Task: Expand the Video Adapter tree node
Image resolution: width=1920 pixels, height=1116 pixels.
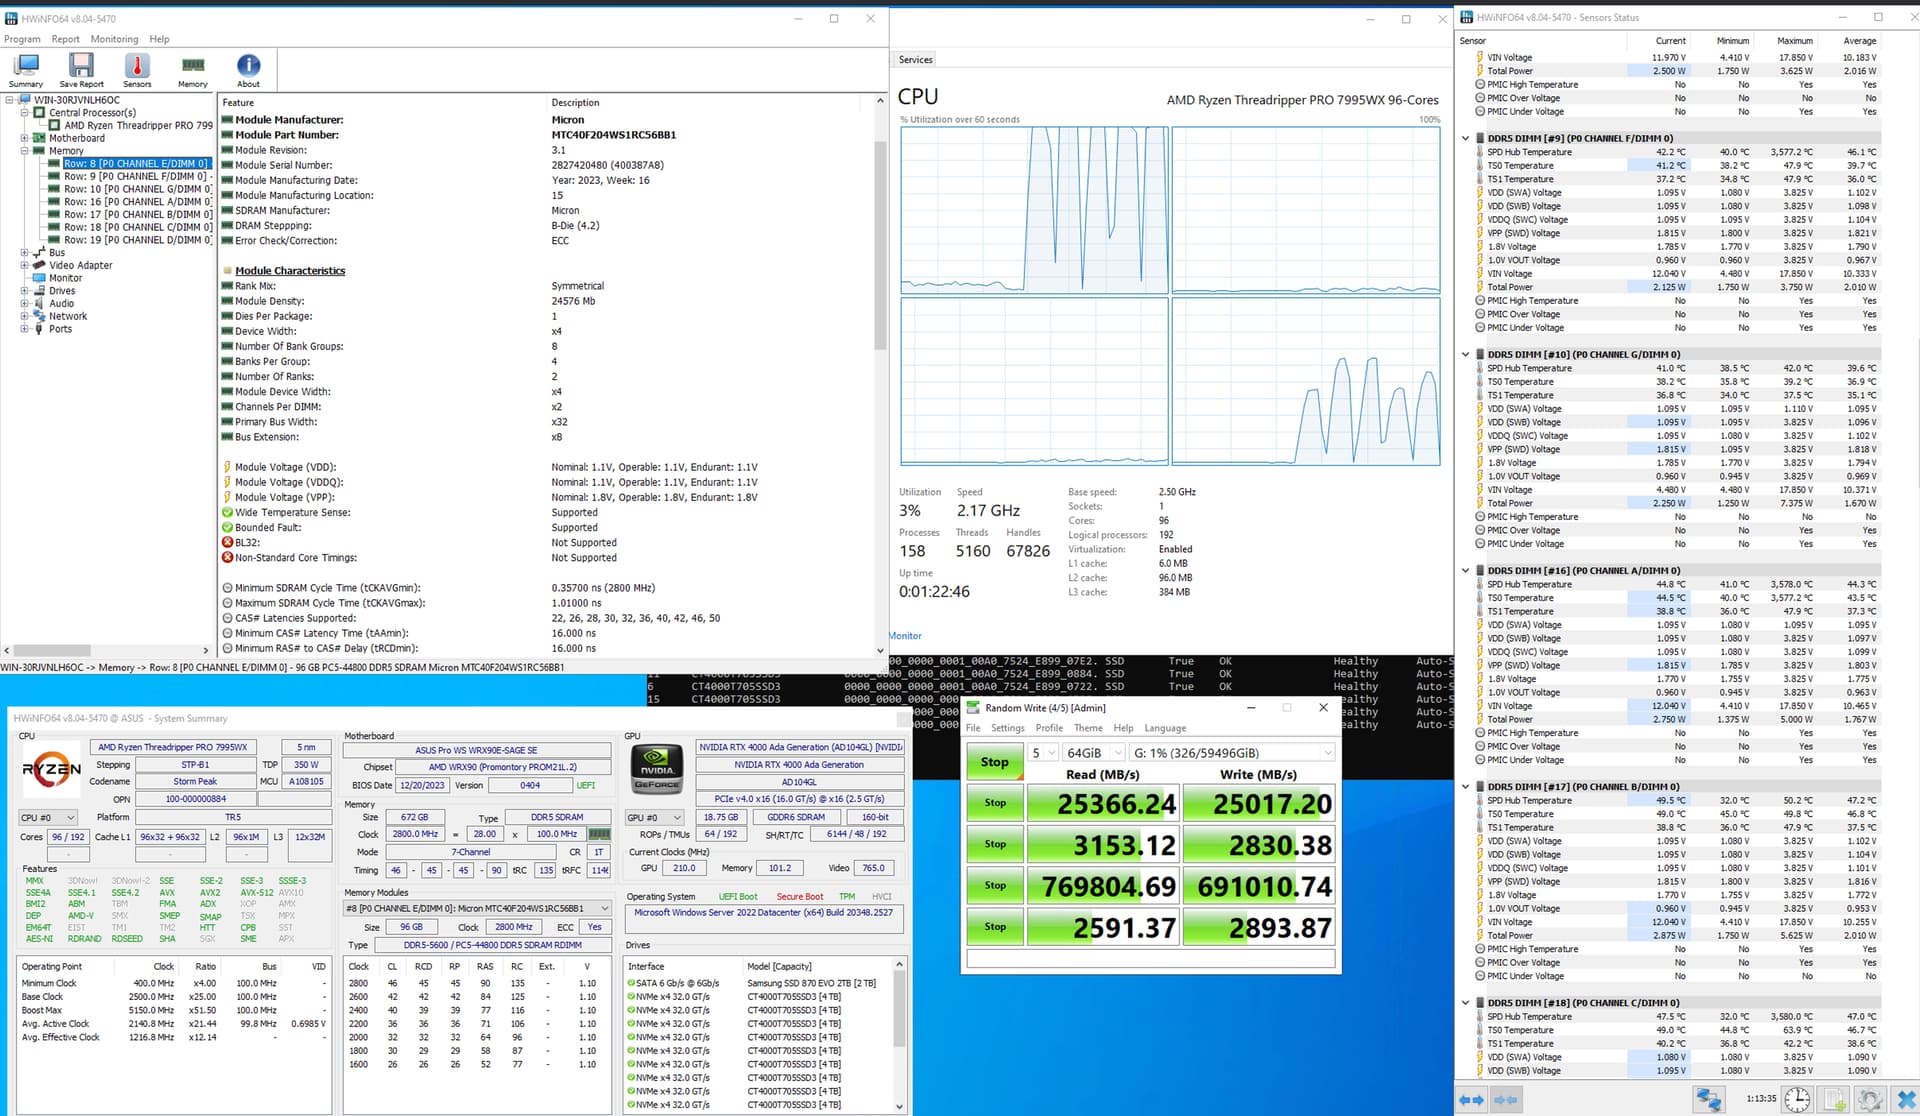Action: 24,265
